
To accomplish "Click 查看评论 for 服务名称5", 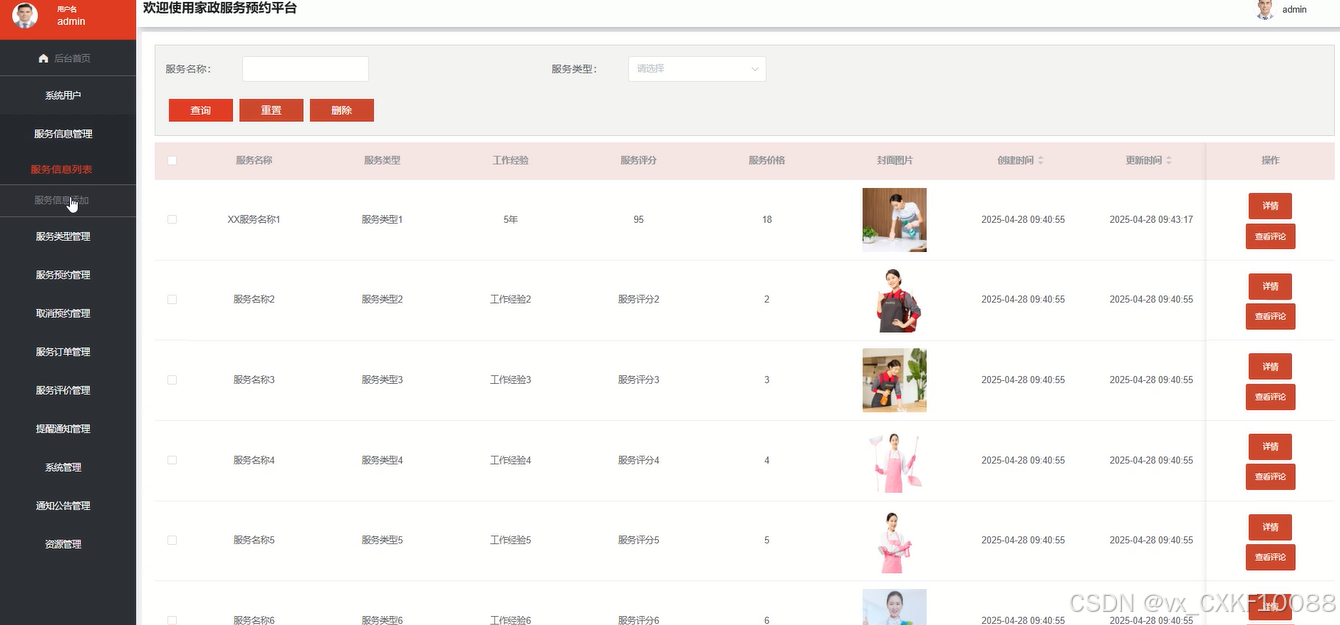I will pos(1270,557).
